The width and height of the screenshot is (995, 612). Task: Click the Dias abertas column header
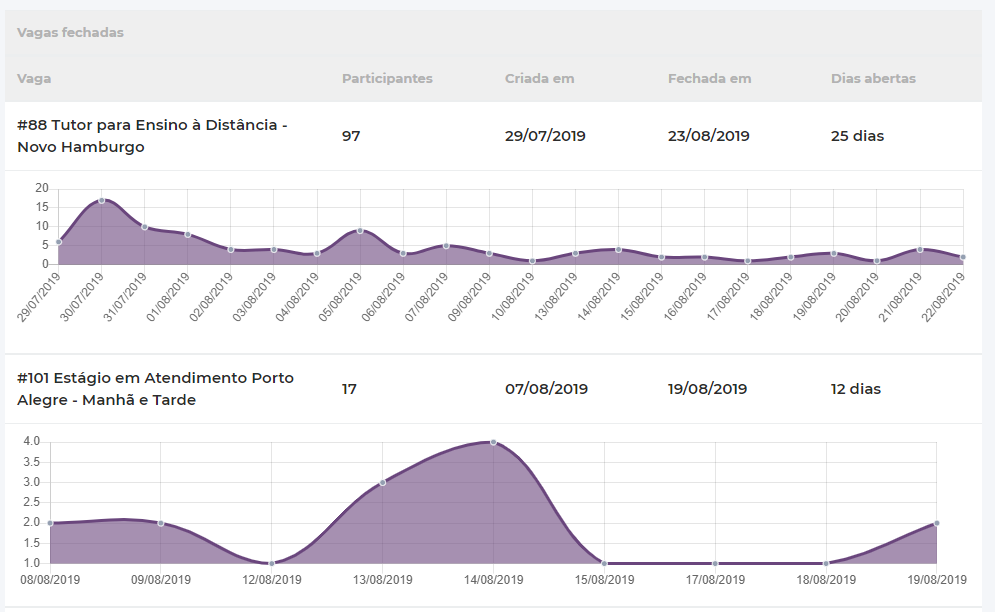[873, 78]
